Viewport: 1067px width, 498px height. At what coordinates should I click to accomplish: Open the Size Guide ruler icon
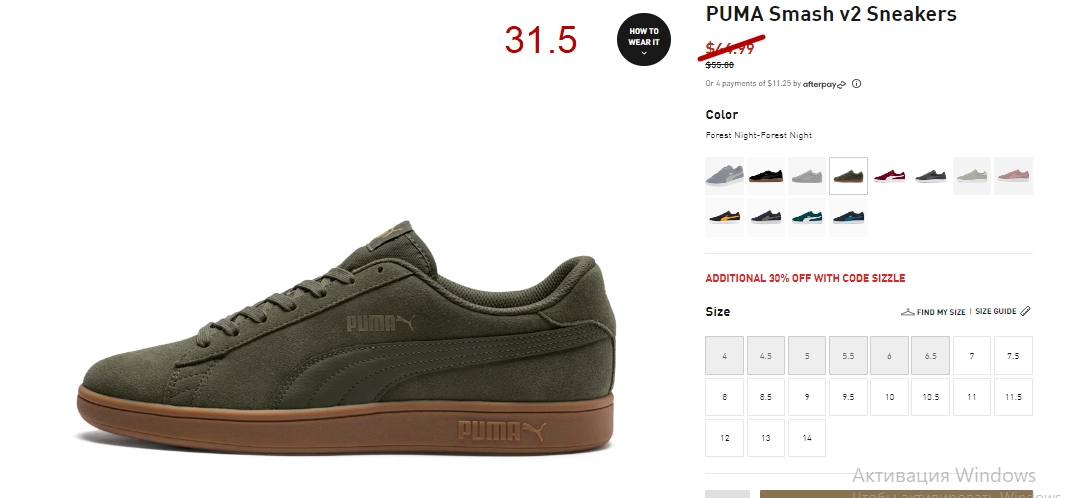pos(1025,311)
